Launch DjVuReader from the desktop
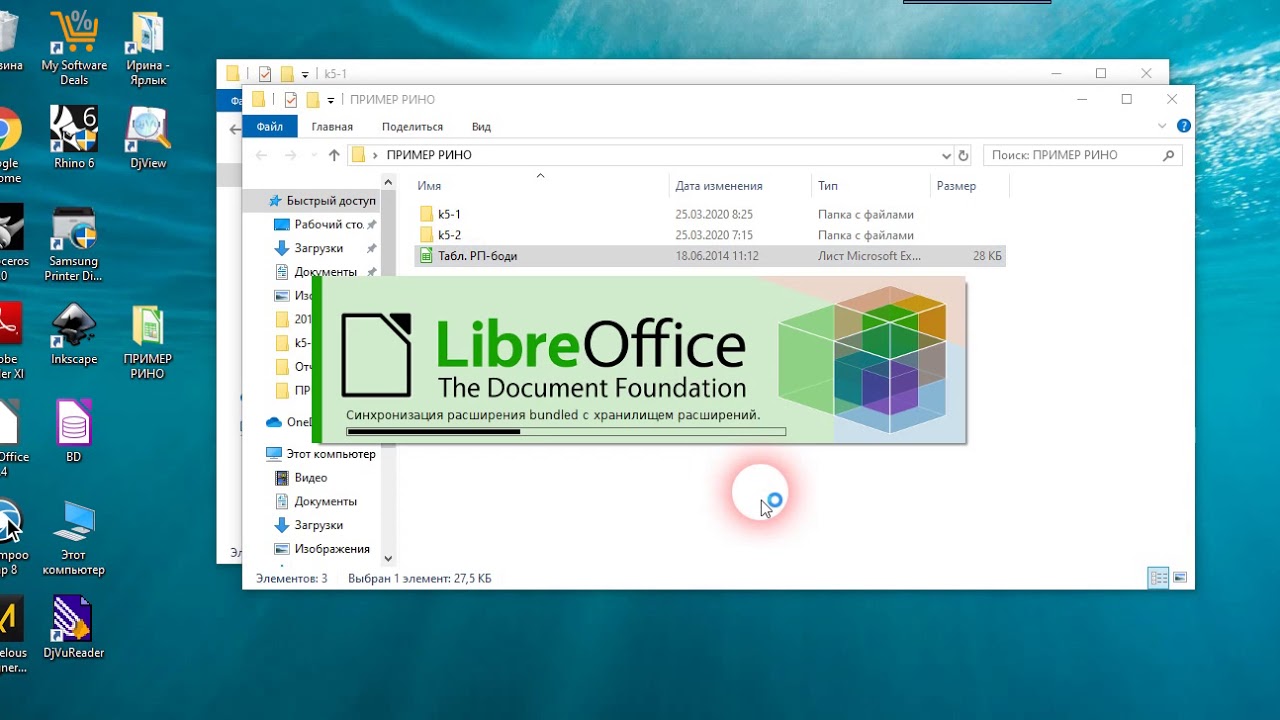1280x720 pixels. click(74, 627)
